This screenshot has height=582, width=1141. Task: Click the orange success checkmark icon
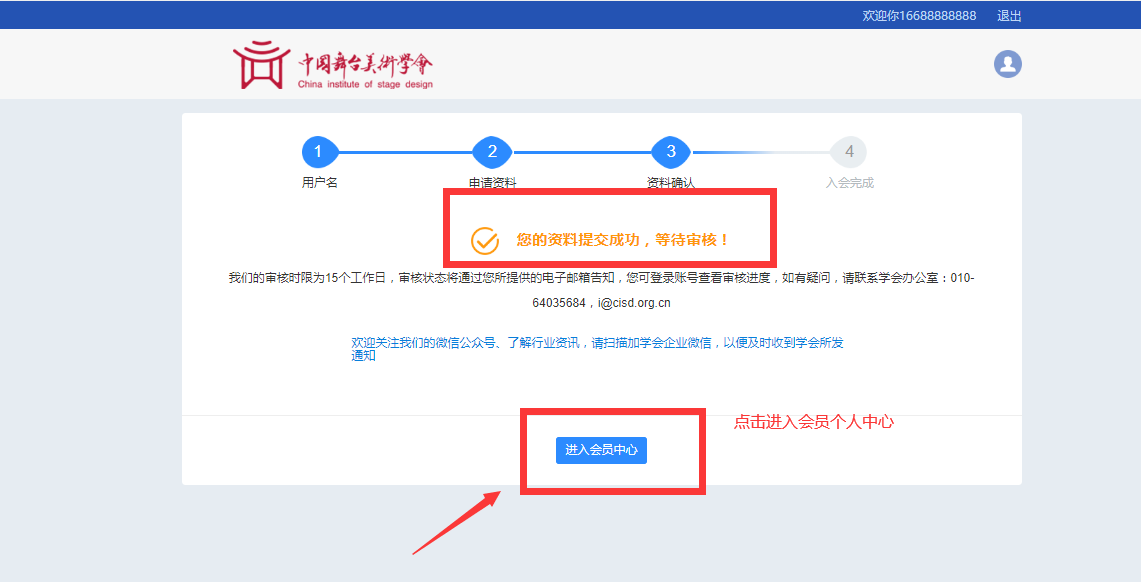[485, 240]
